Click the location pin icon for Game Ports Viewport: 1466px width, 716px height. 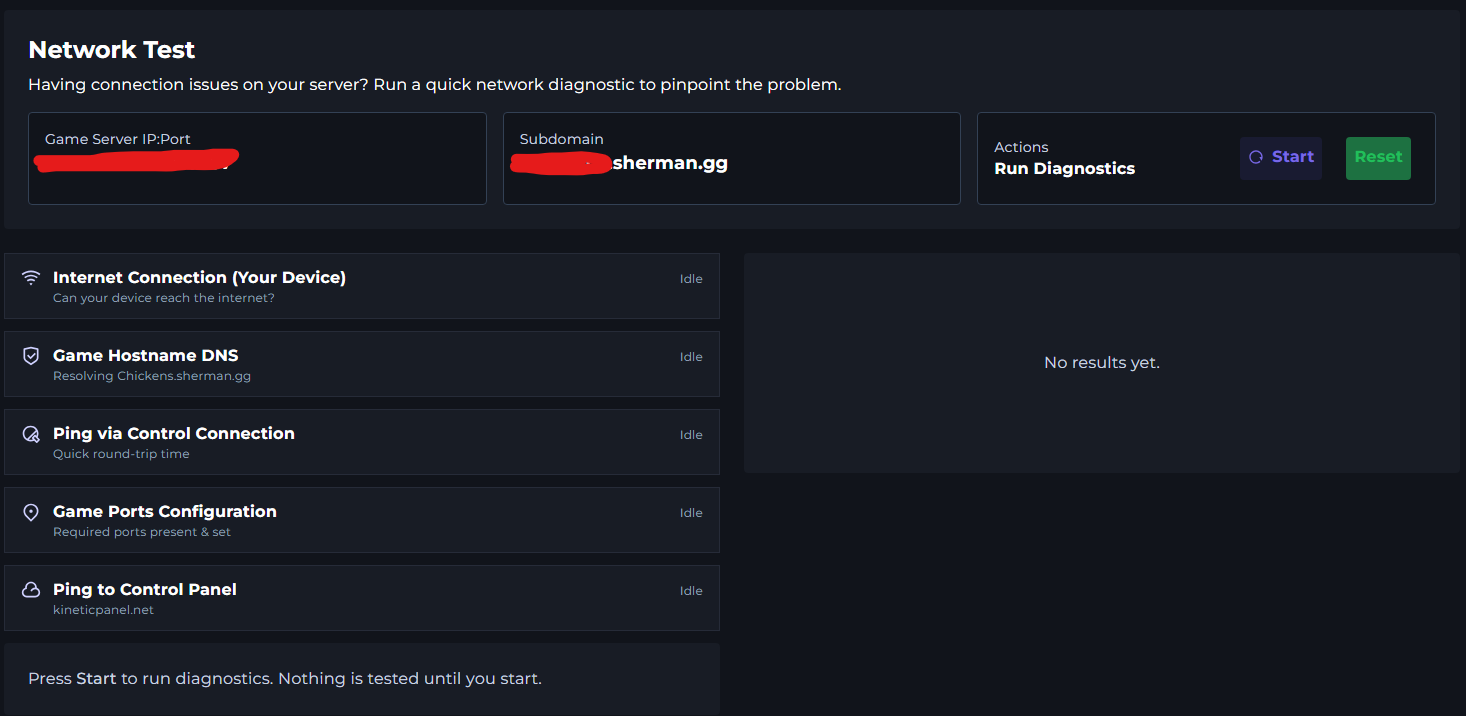pyautogui.click(x=31, y=512)
